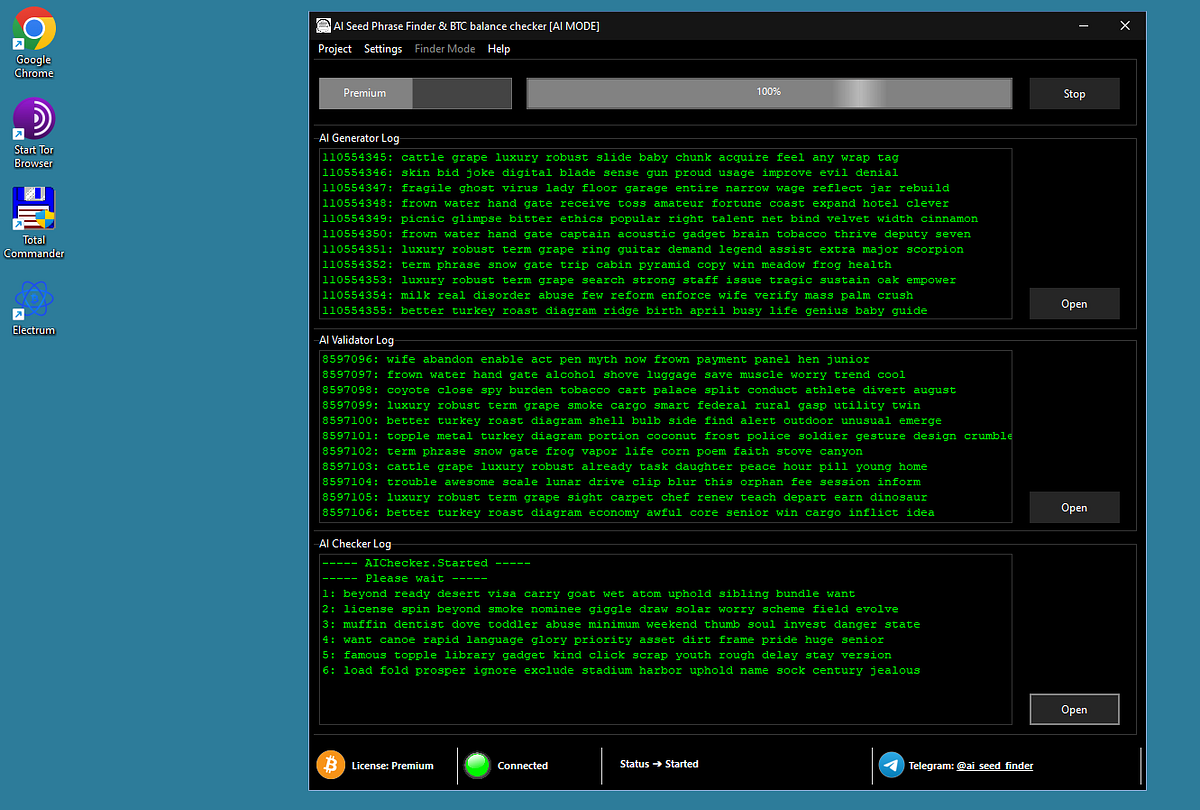
Task: Click the 100% progress bar
Action: pyautogui.click(x=768, y=91)
